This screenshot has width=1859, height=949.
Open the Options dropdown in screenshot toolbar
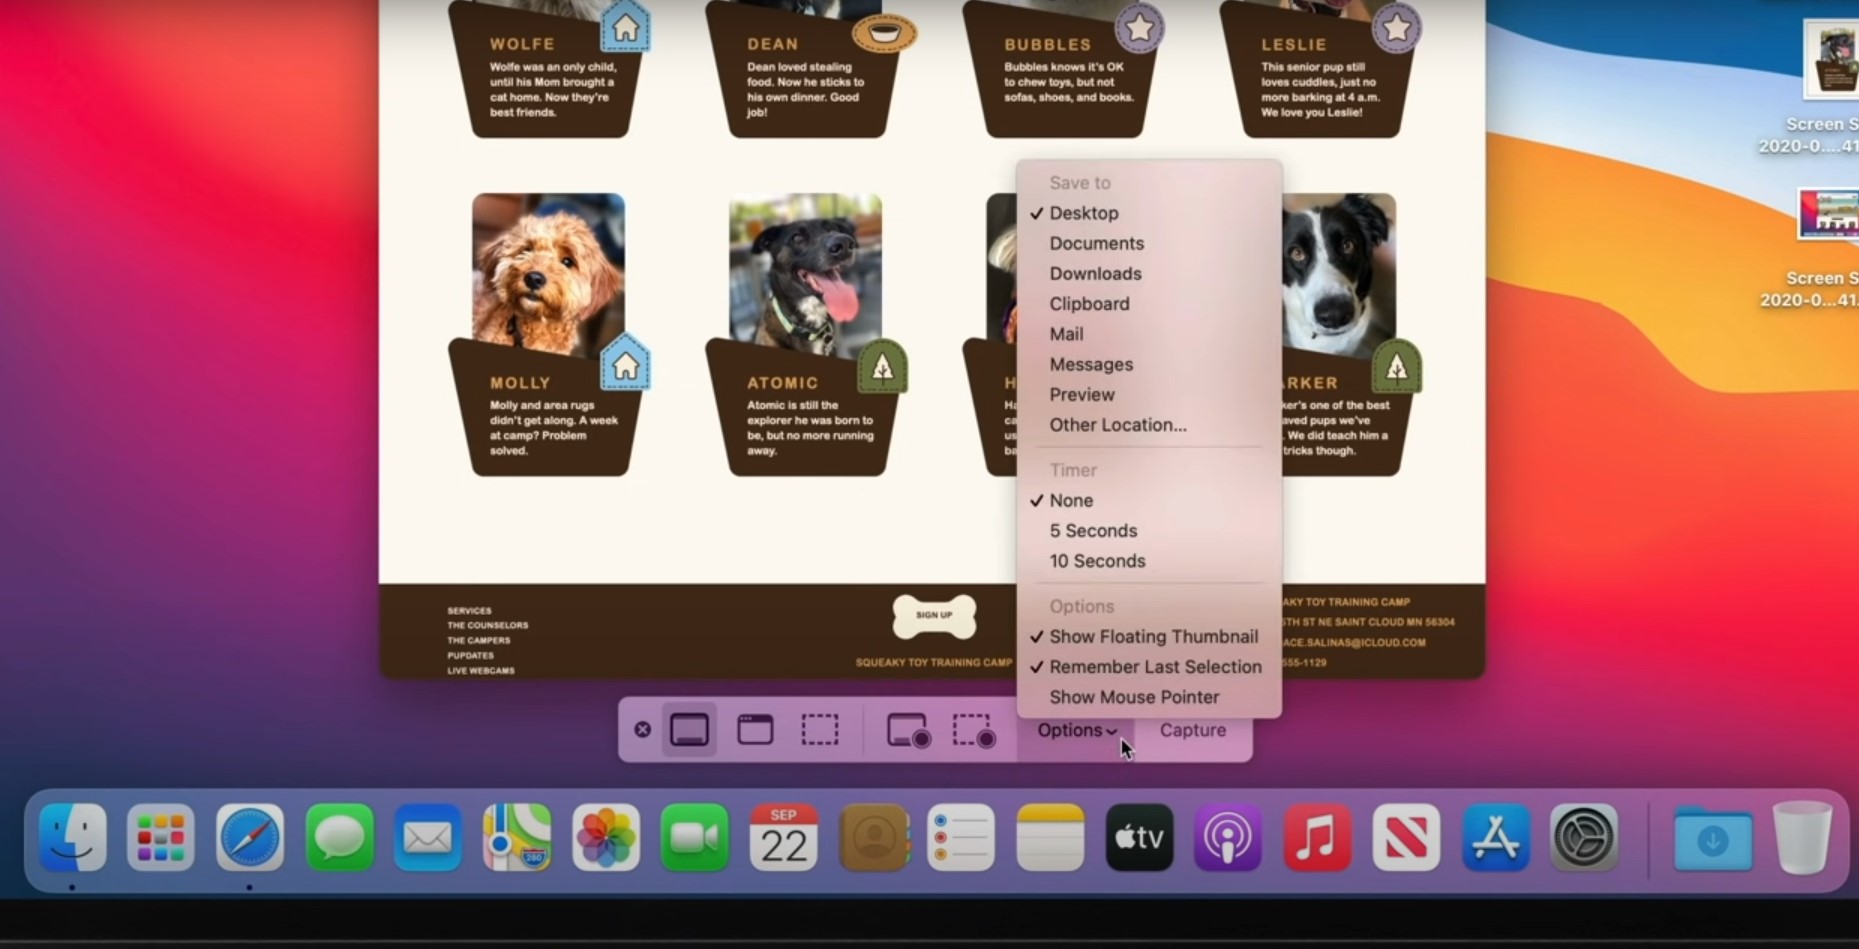tap(1076, 730)
